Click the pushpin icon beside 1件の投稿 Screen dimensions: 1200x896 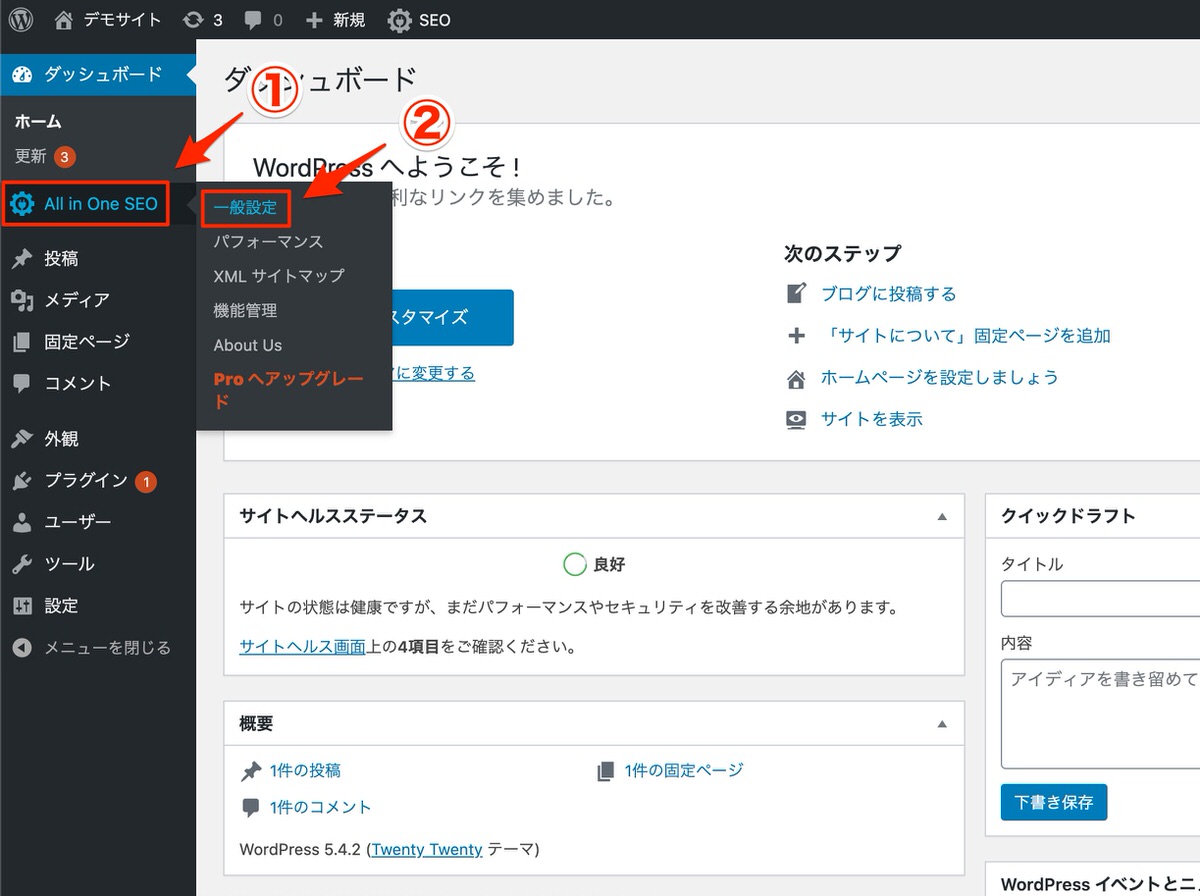pos(251,772)
